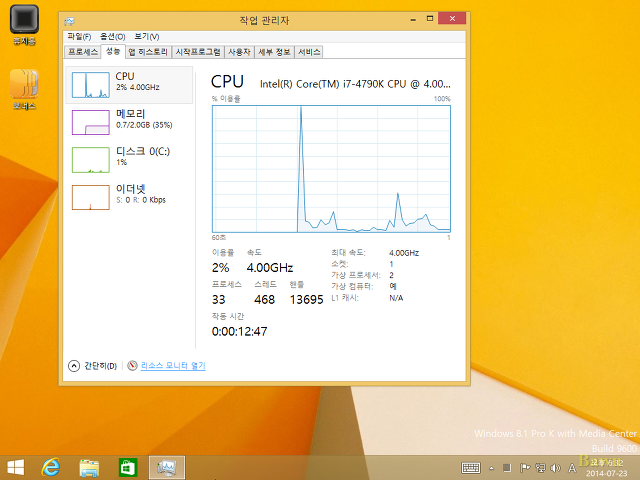
Task: Click the taskbar clock date 2014-07-23
Action: point(607,473)
